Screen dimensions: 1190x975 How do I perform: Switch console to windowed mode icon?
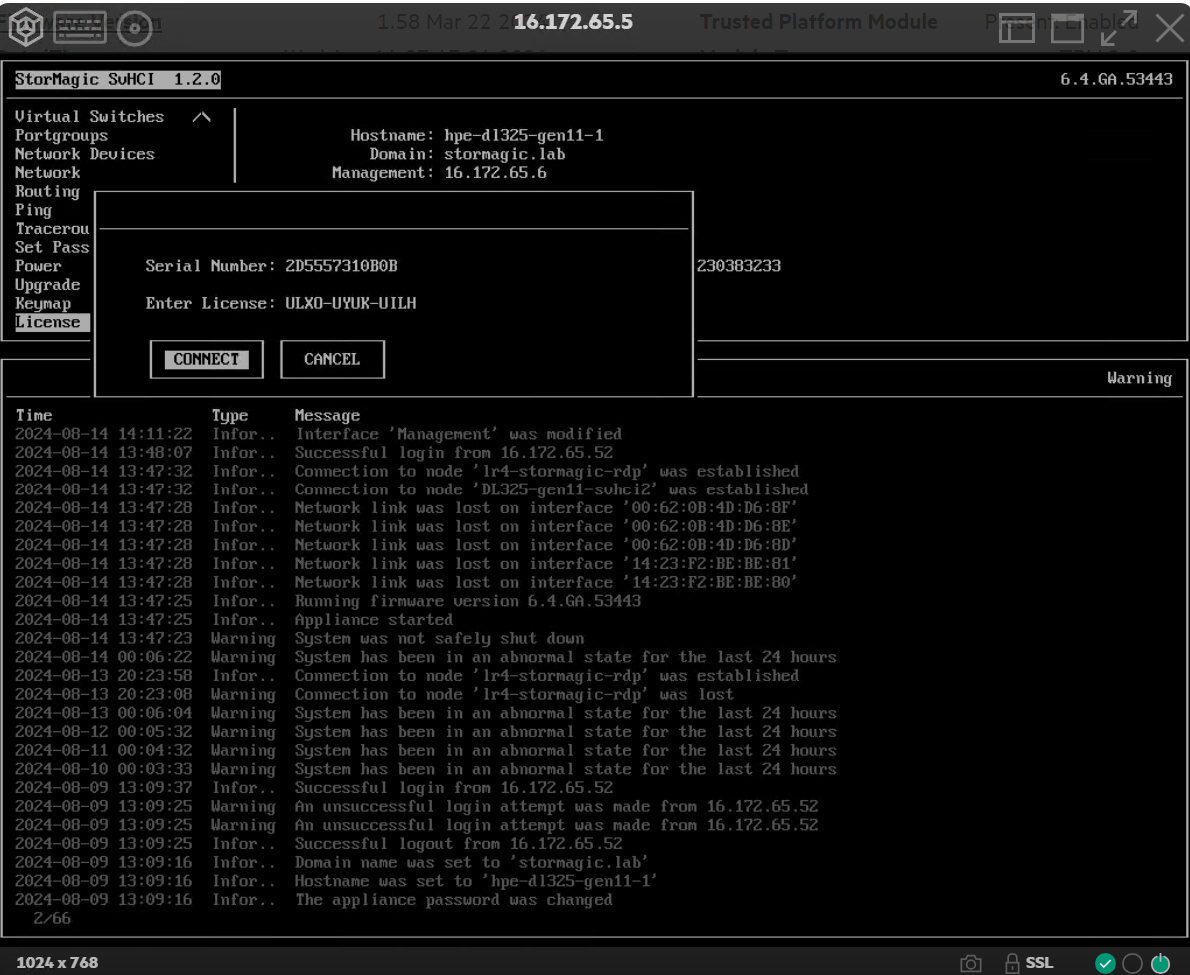(1067, 28)
